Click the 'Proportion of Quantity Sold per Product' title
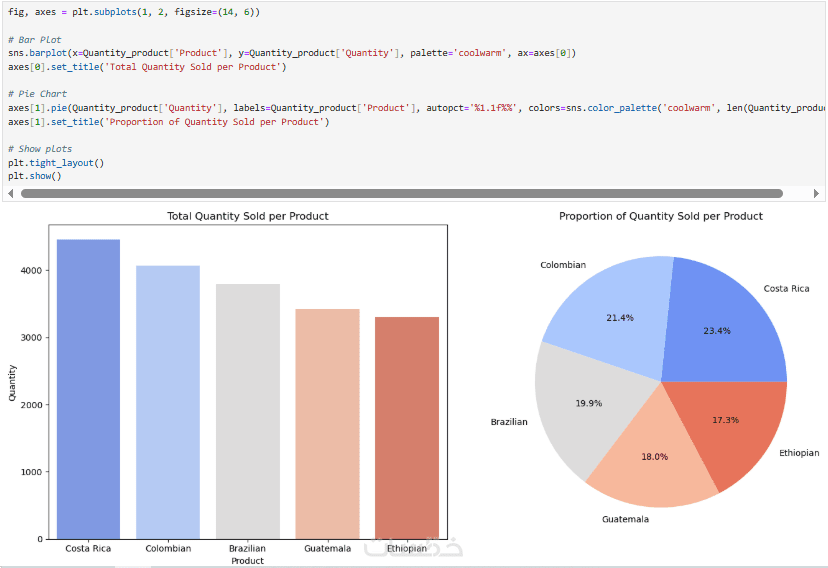Image resolution: width=828 pixels, height=568 pixels. [660, 216]
